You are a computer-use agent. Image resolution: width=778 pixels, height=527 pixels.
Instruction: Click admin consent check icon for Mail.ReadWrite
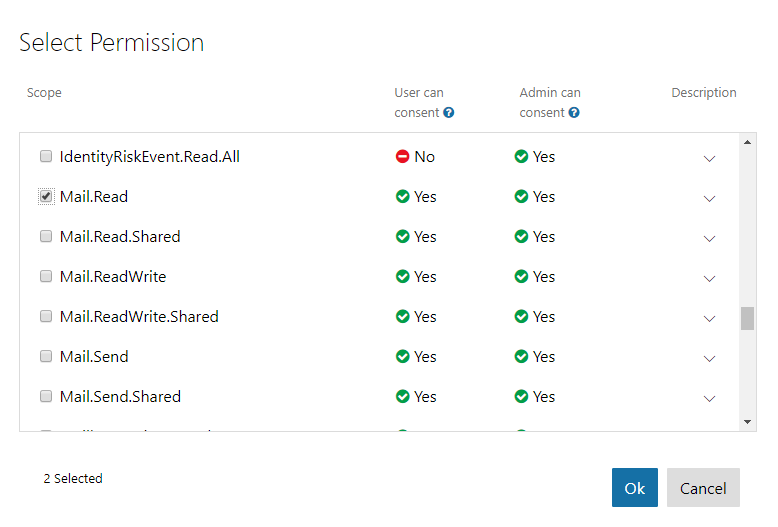521,277
